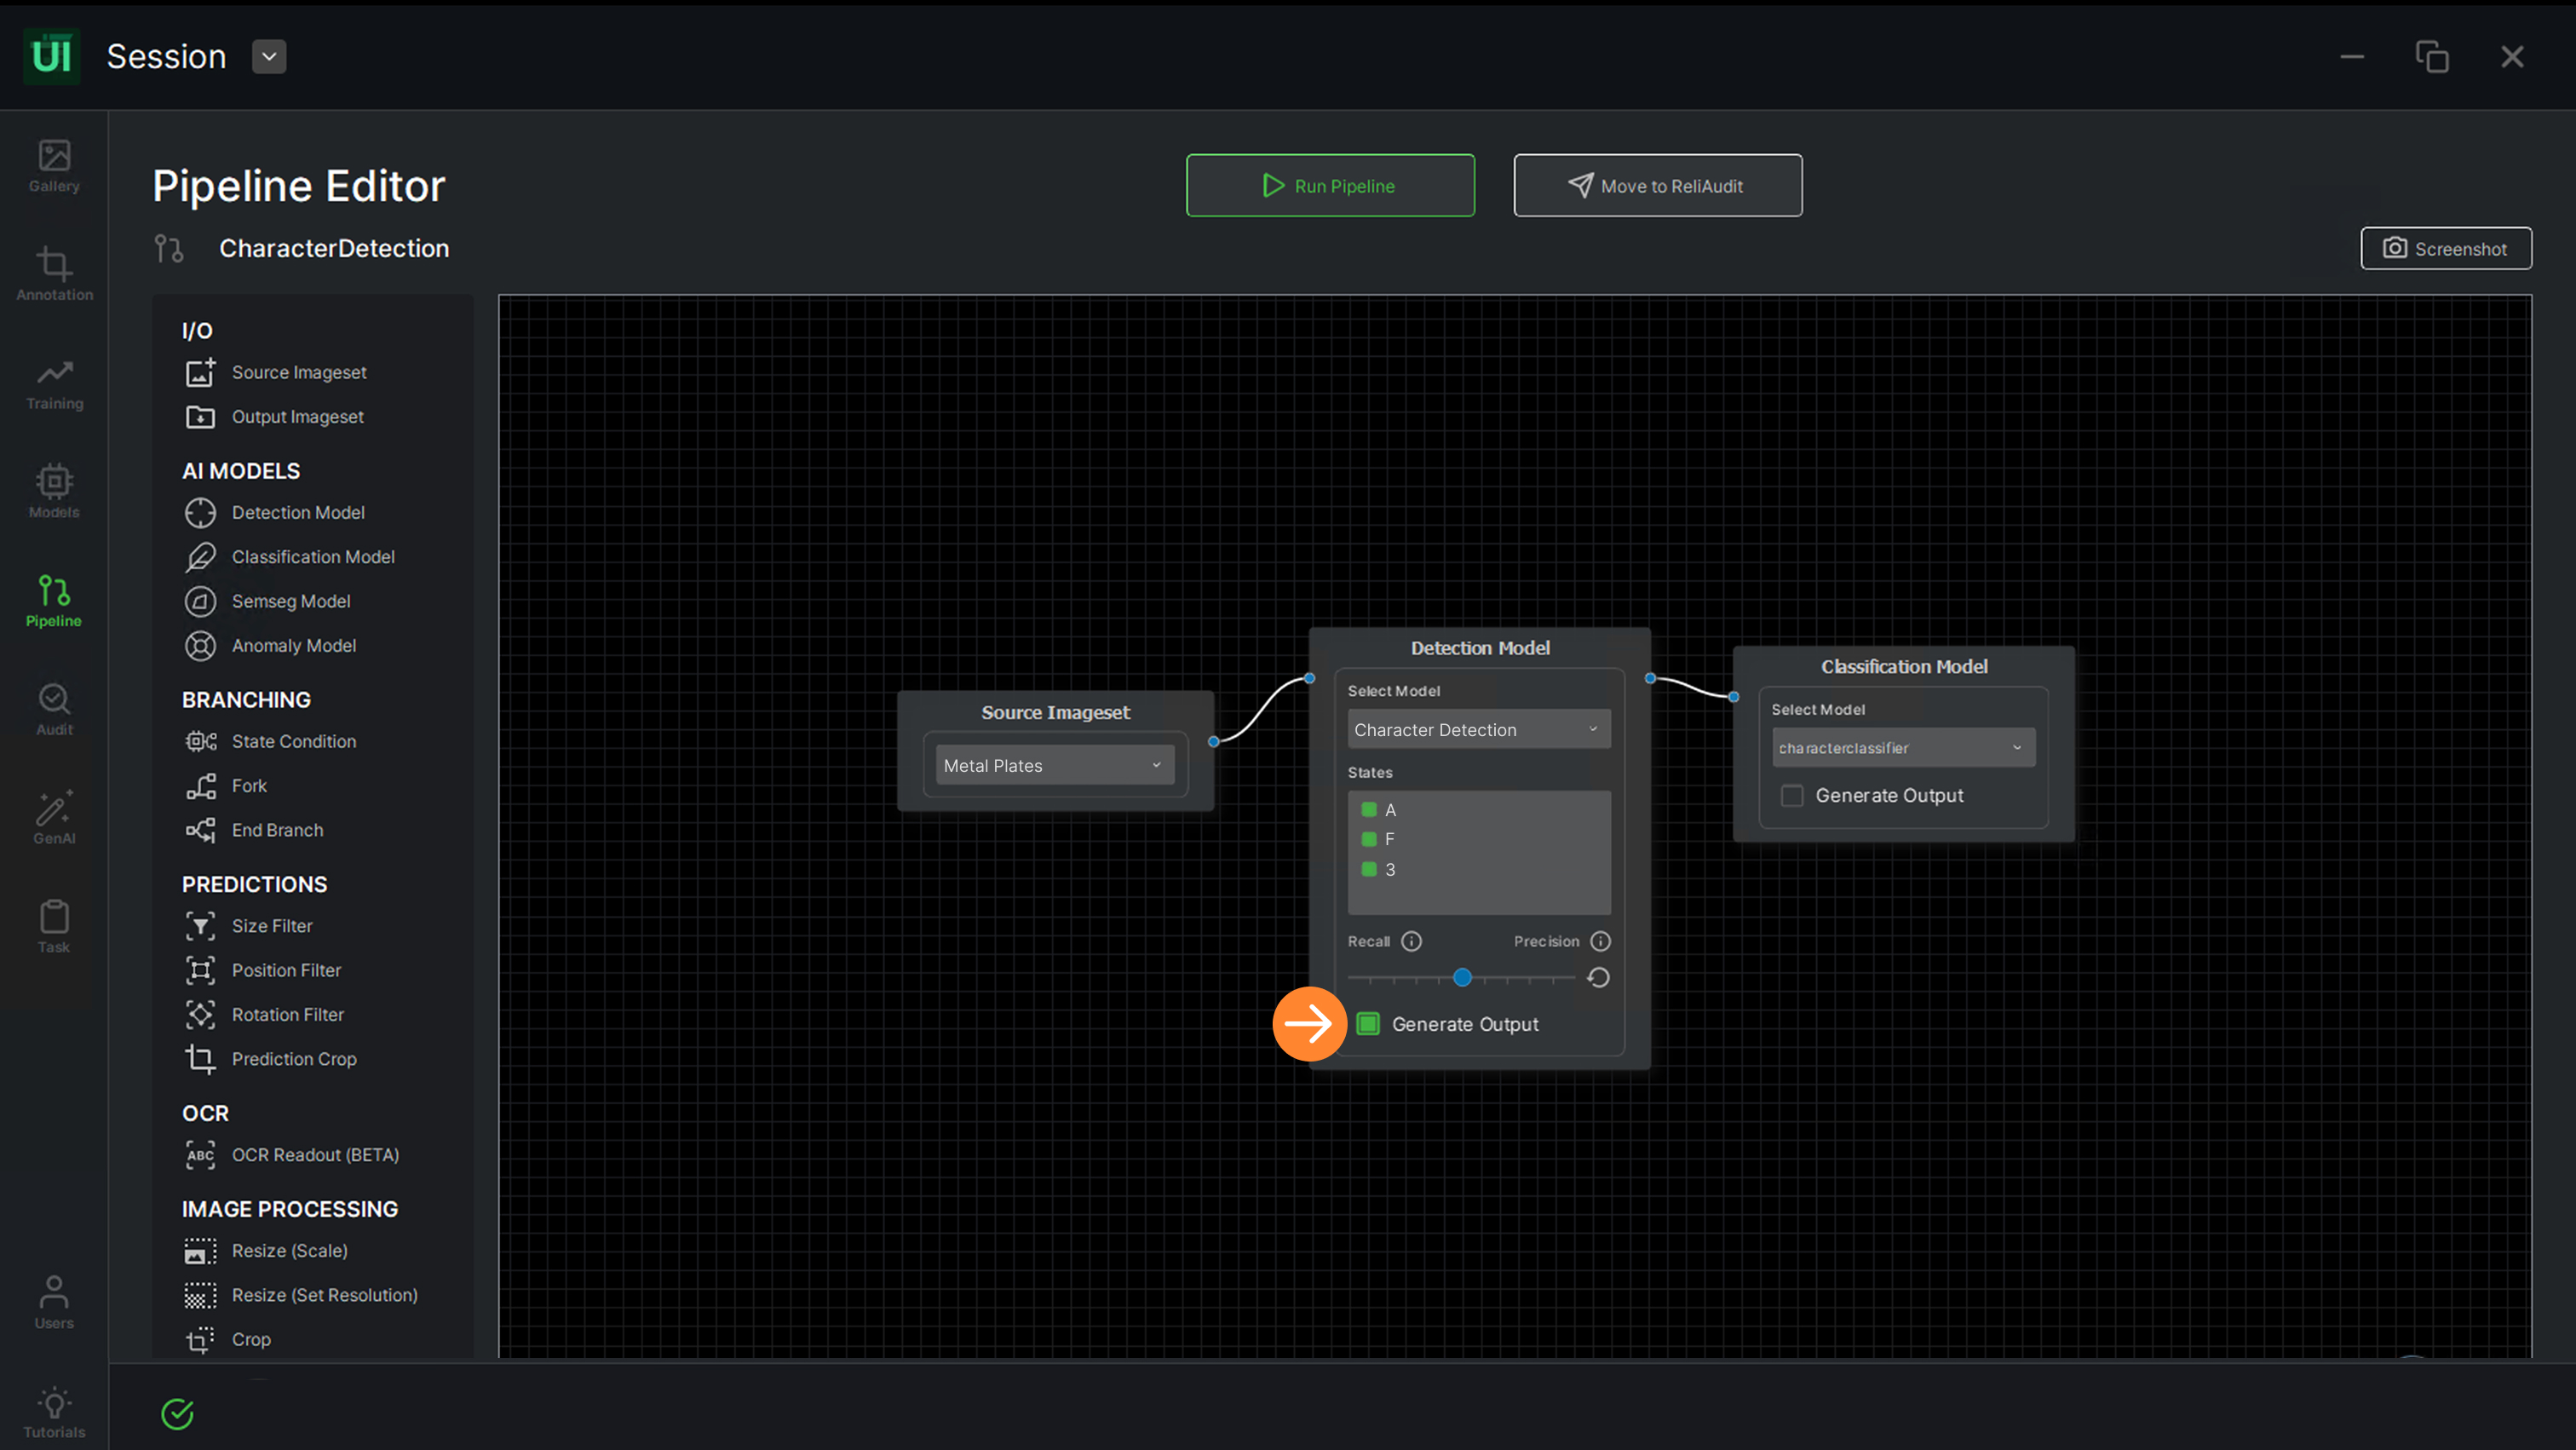This screenshot has width=2576, height=1450.
Task: Open GenAI magic wand icon
Action: [x=54, y=818]
